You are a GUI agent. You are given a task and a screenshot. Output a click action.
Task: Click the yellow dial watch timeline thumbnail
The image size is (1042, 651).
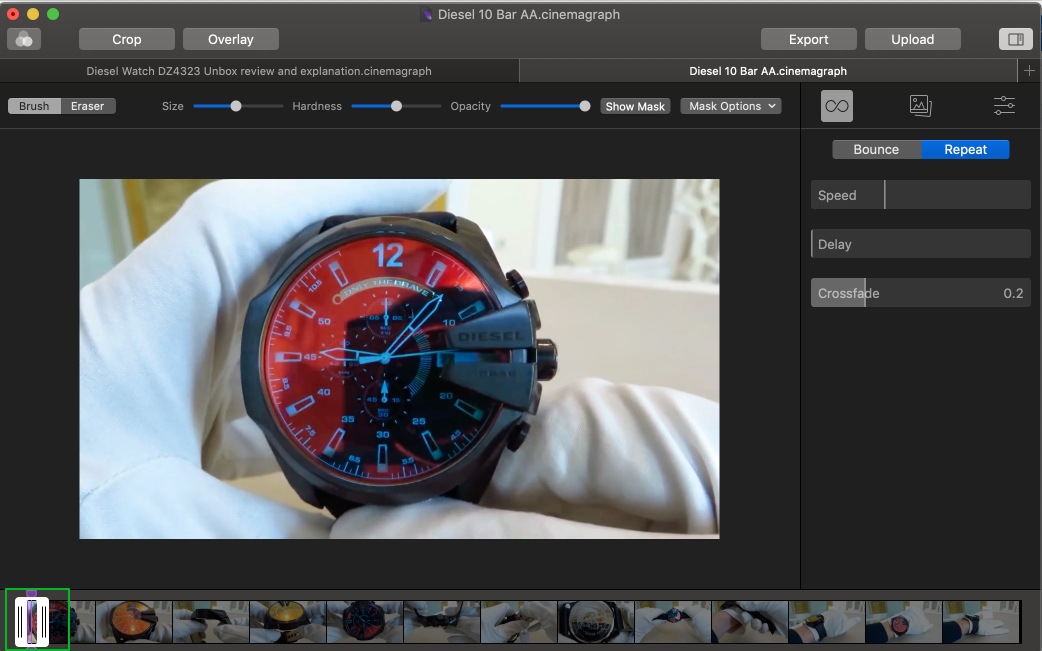(288, 622)
